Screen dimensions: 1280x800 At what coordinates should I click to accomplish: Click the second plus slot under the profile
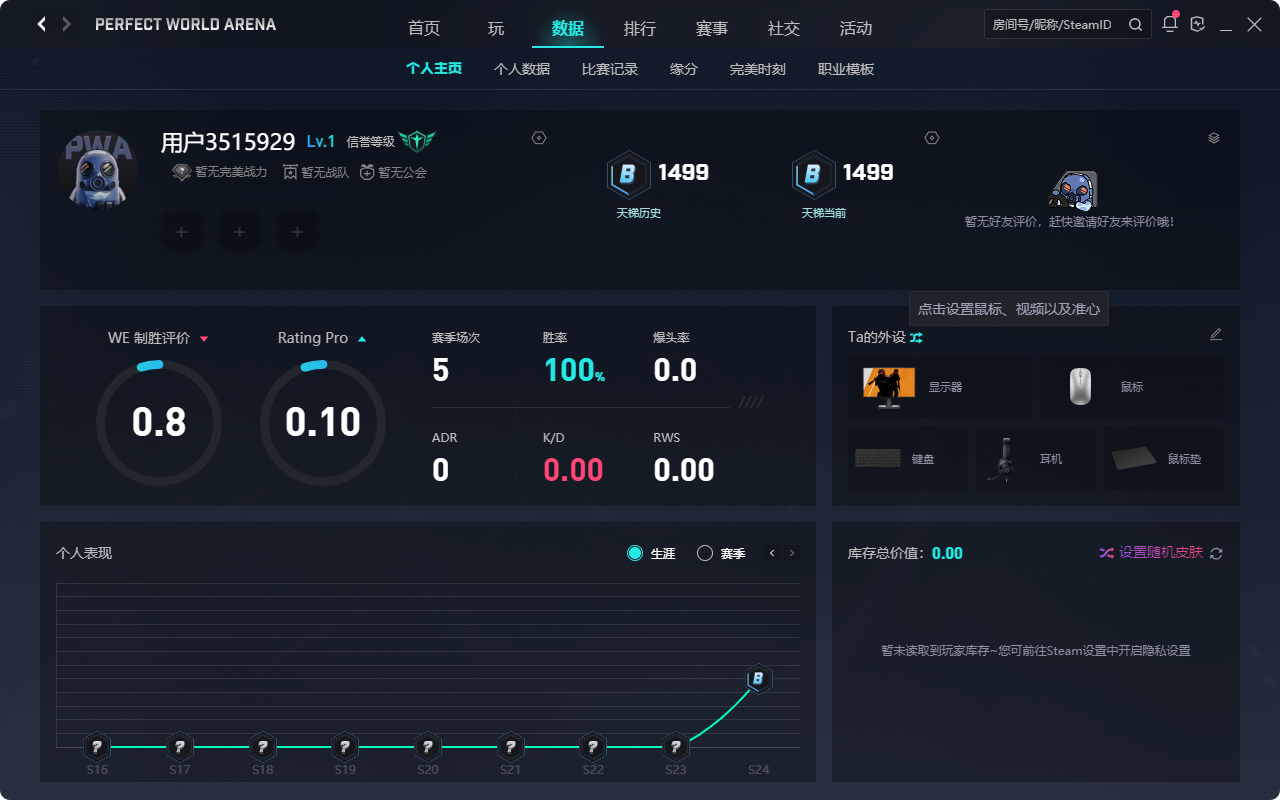(239, 232)
